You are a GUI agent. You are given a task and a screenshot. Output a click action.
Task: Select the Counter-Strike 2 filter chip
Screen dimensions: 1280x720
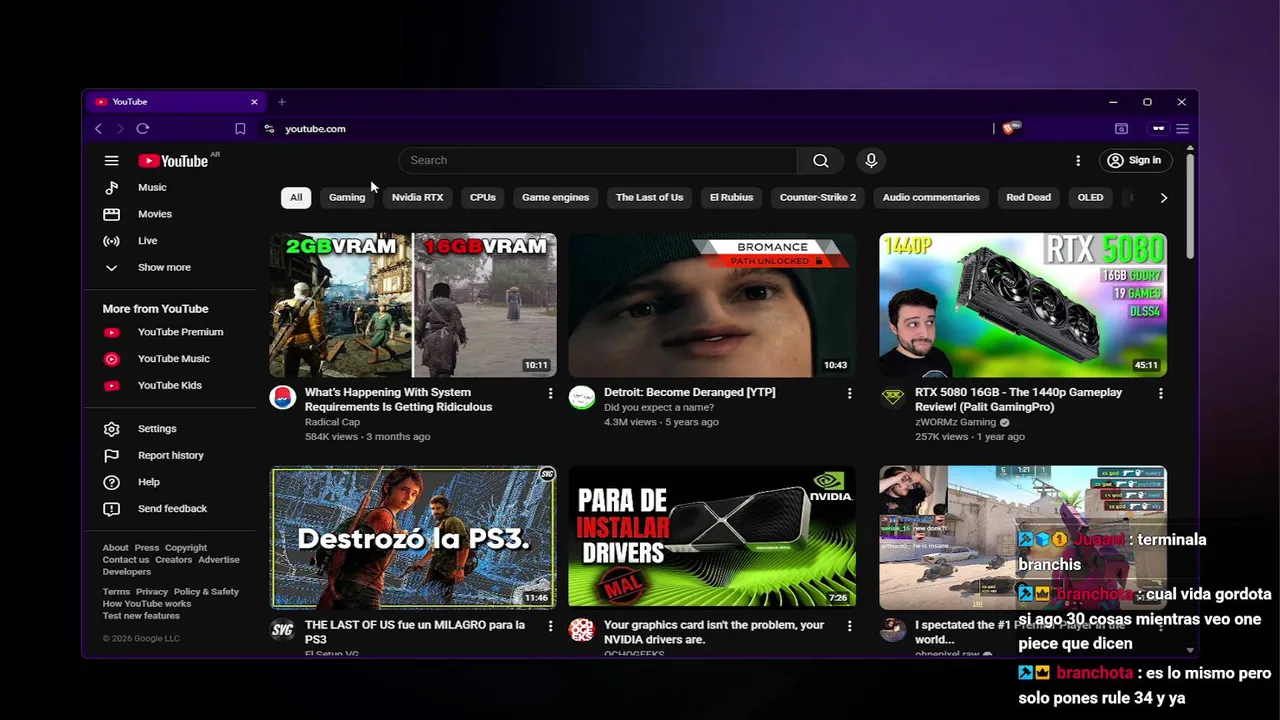[818, 197]
